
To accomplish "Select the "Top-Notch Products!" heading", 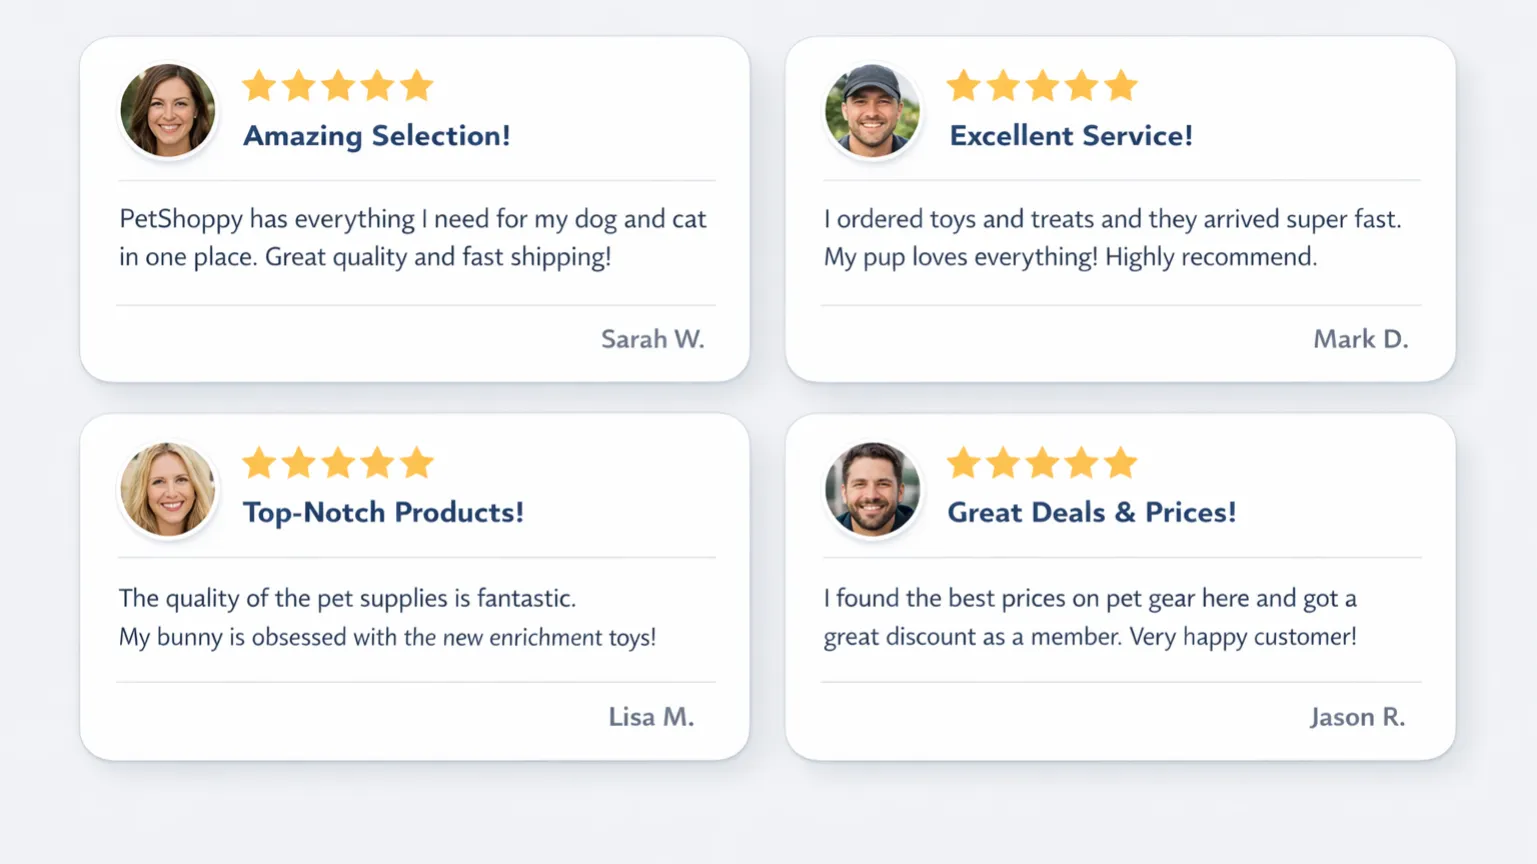I will (383, 513).
